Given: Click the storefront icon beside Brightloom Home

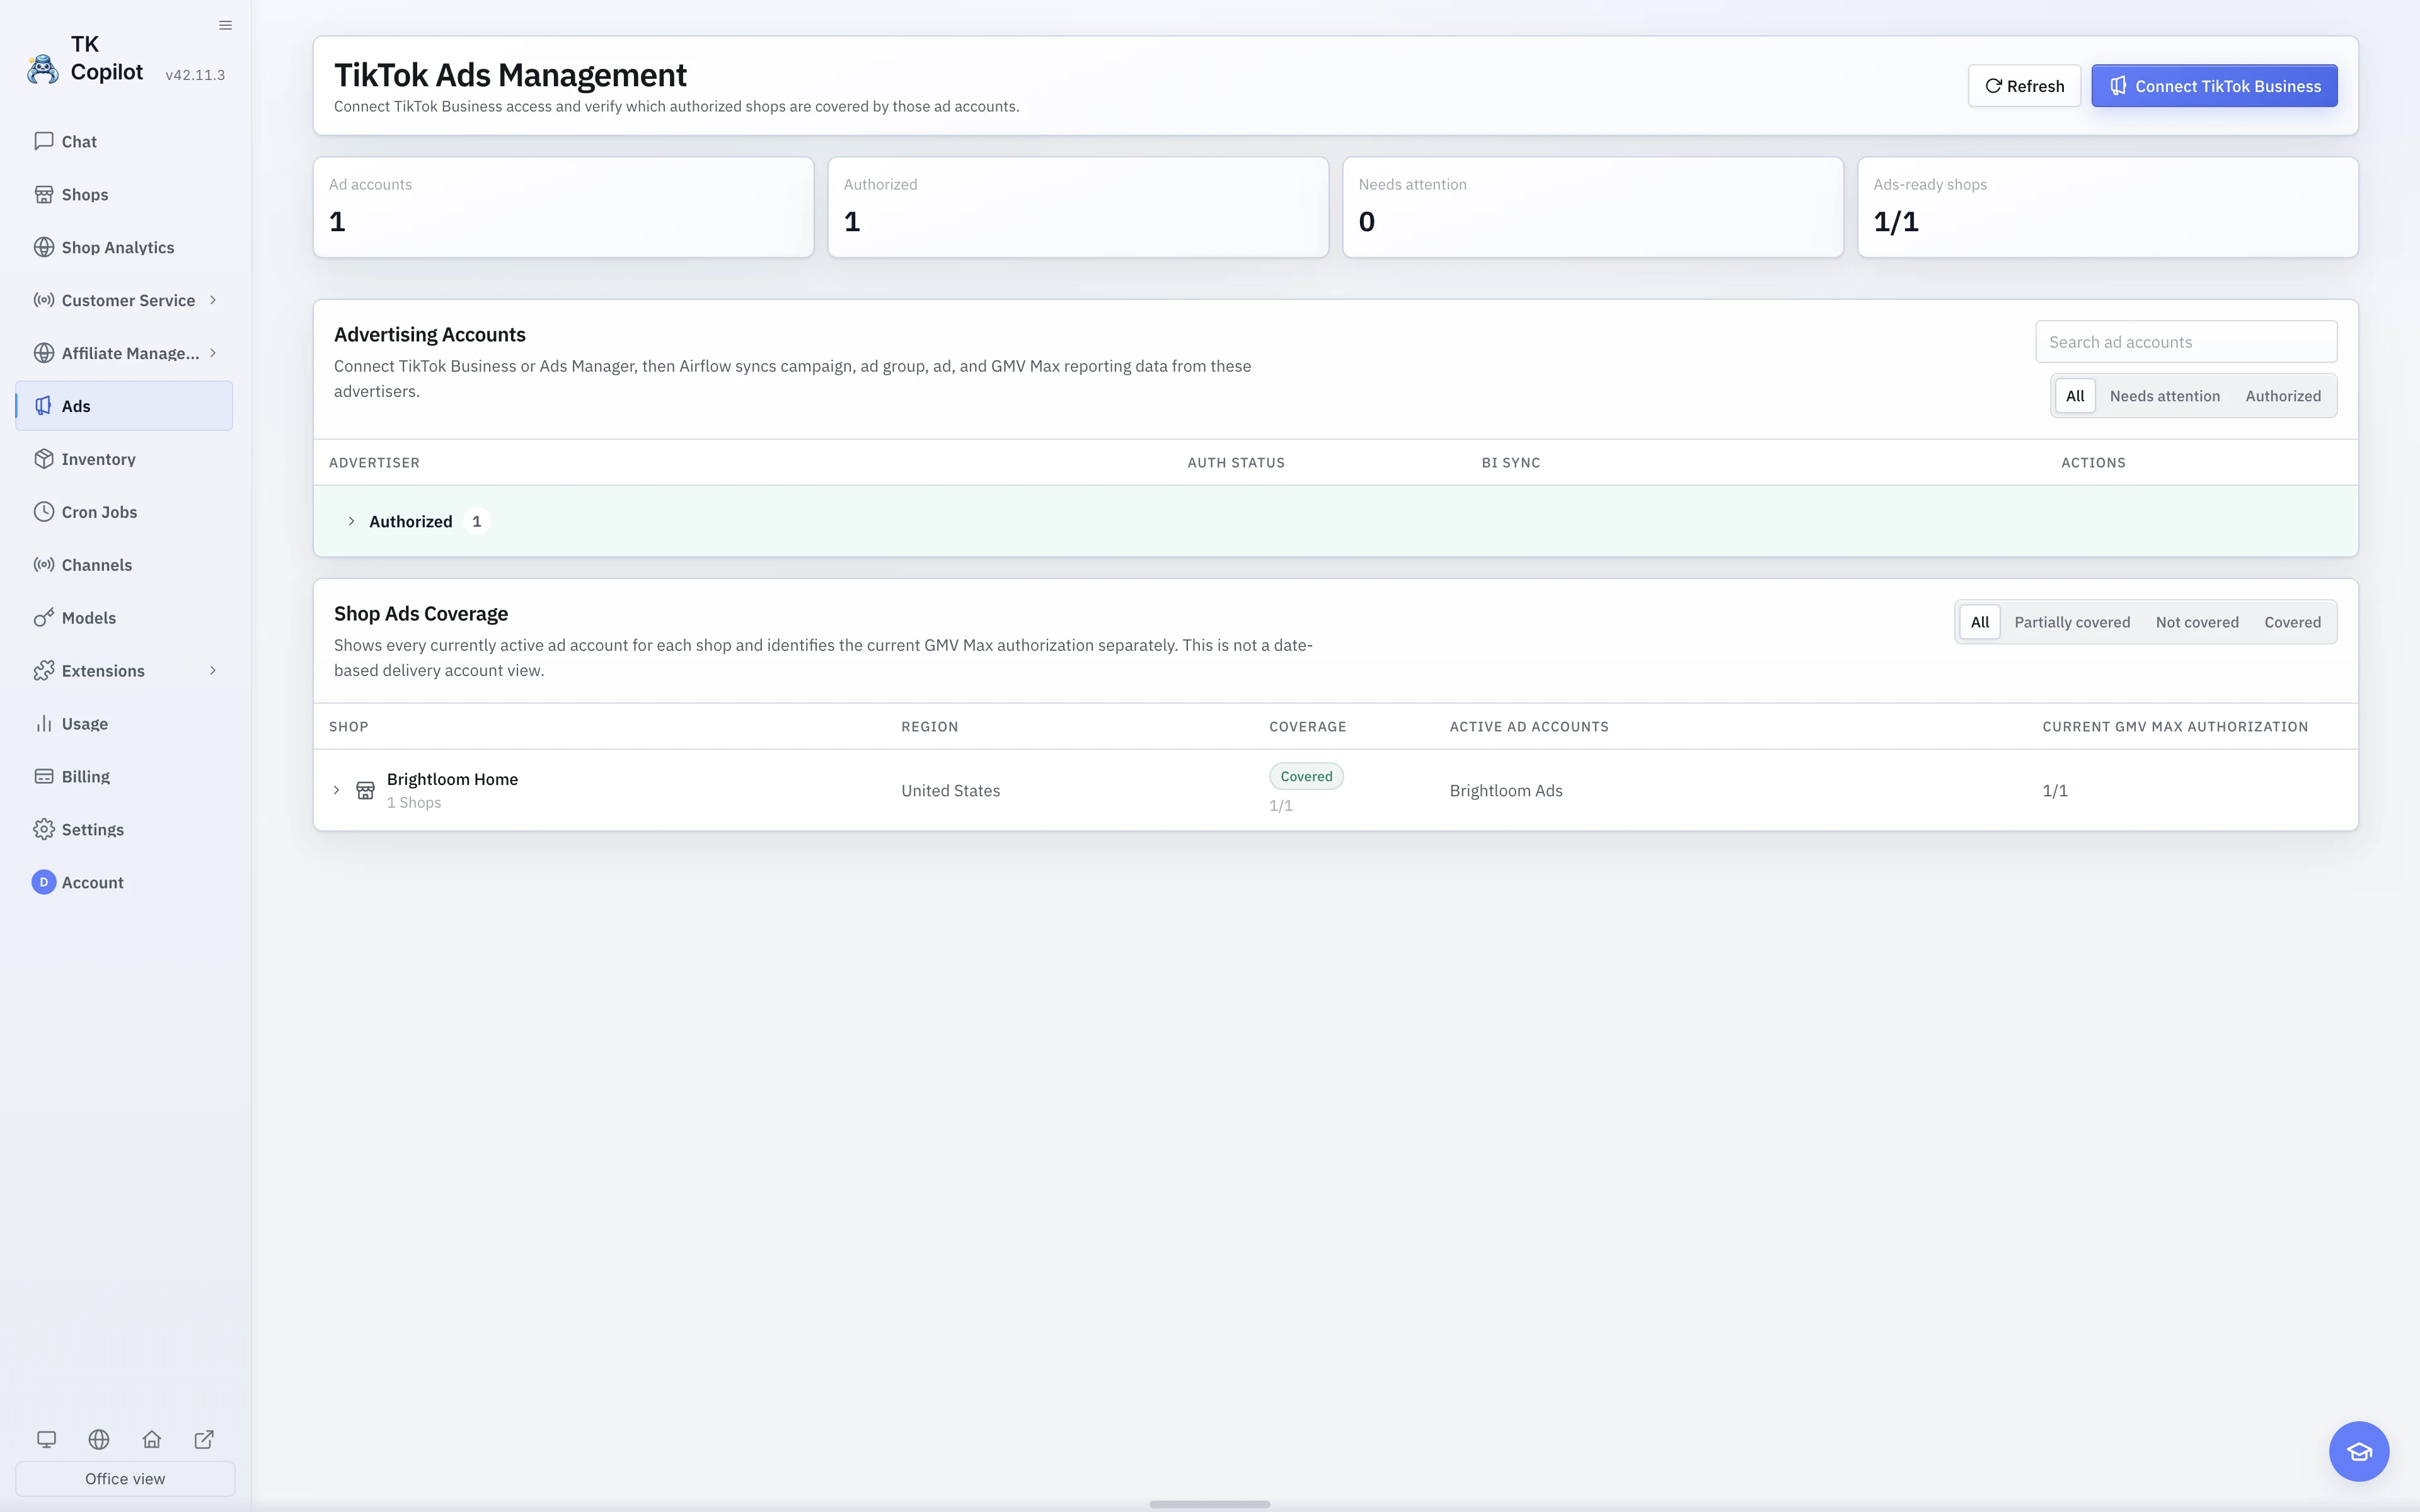Looking at the screenshot, I should click(366, 790).
